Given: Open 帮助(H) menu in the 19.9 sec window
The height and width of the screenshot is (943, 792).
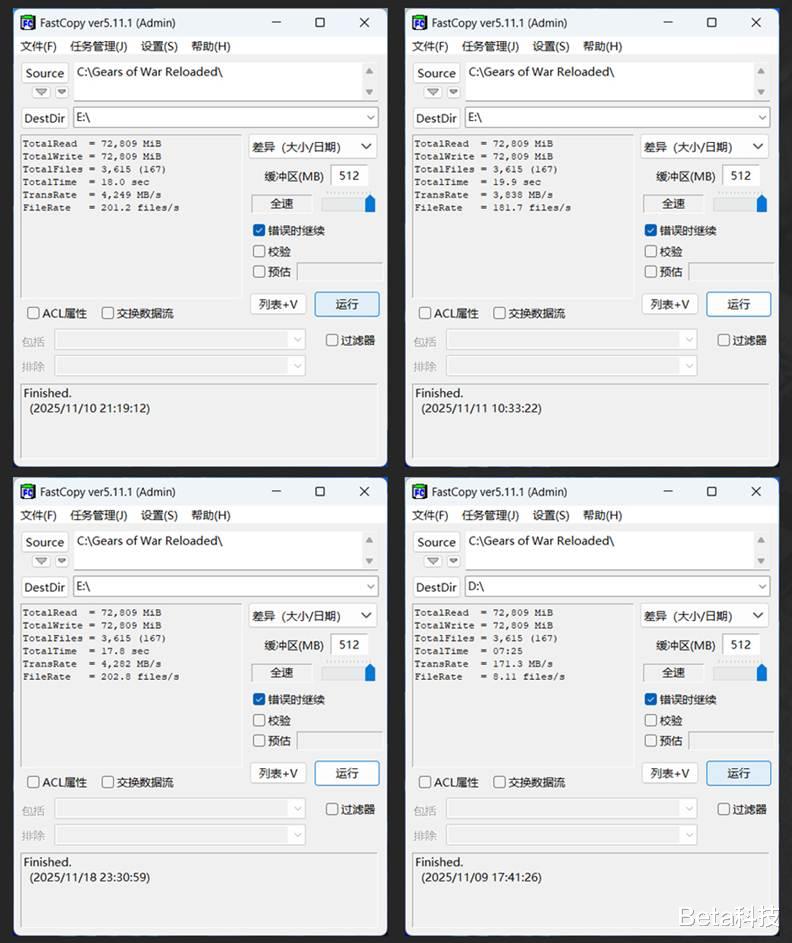Looking at the screenshot, I should click(603, 46).
